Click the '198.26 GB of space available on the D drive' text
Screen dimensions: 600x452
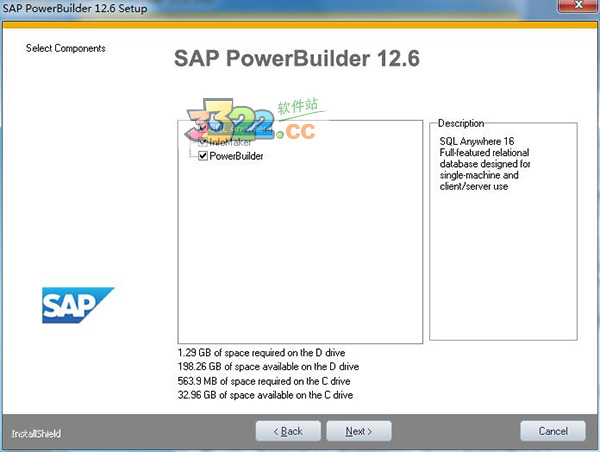[x=268, y=367]
